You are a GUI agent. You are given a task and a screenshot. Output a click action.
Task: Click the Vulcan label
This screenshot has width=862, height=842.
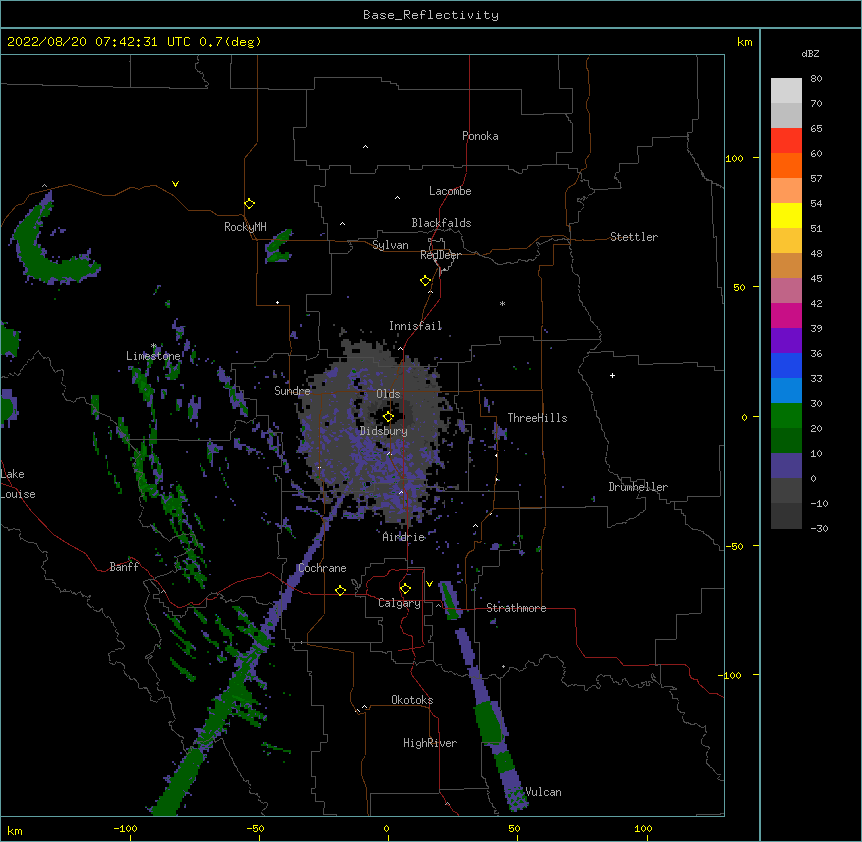pyautogui.click(x=543, y=792)
